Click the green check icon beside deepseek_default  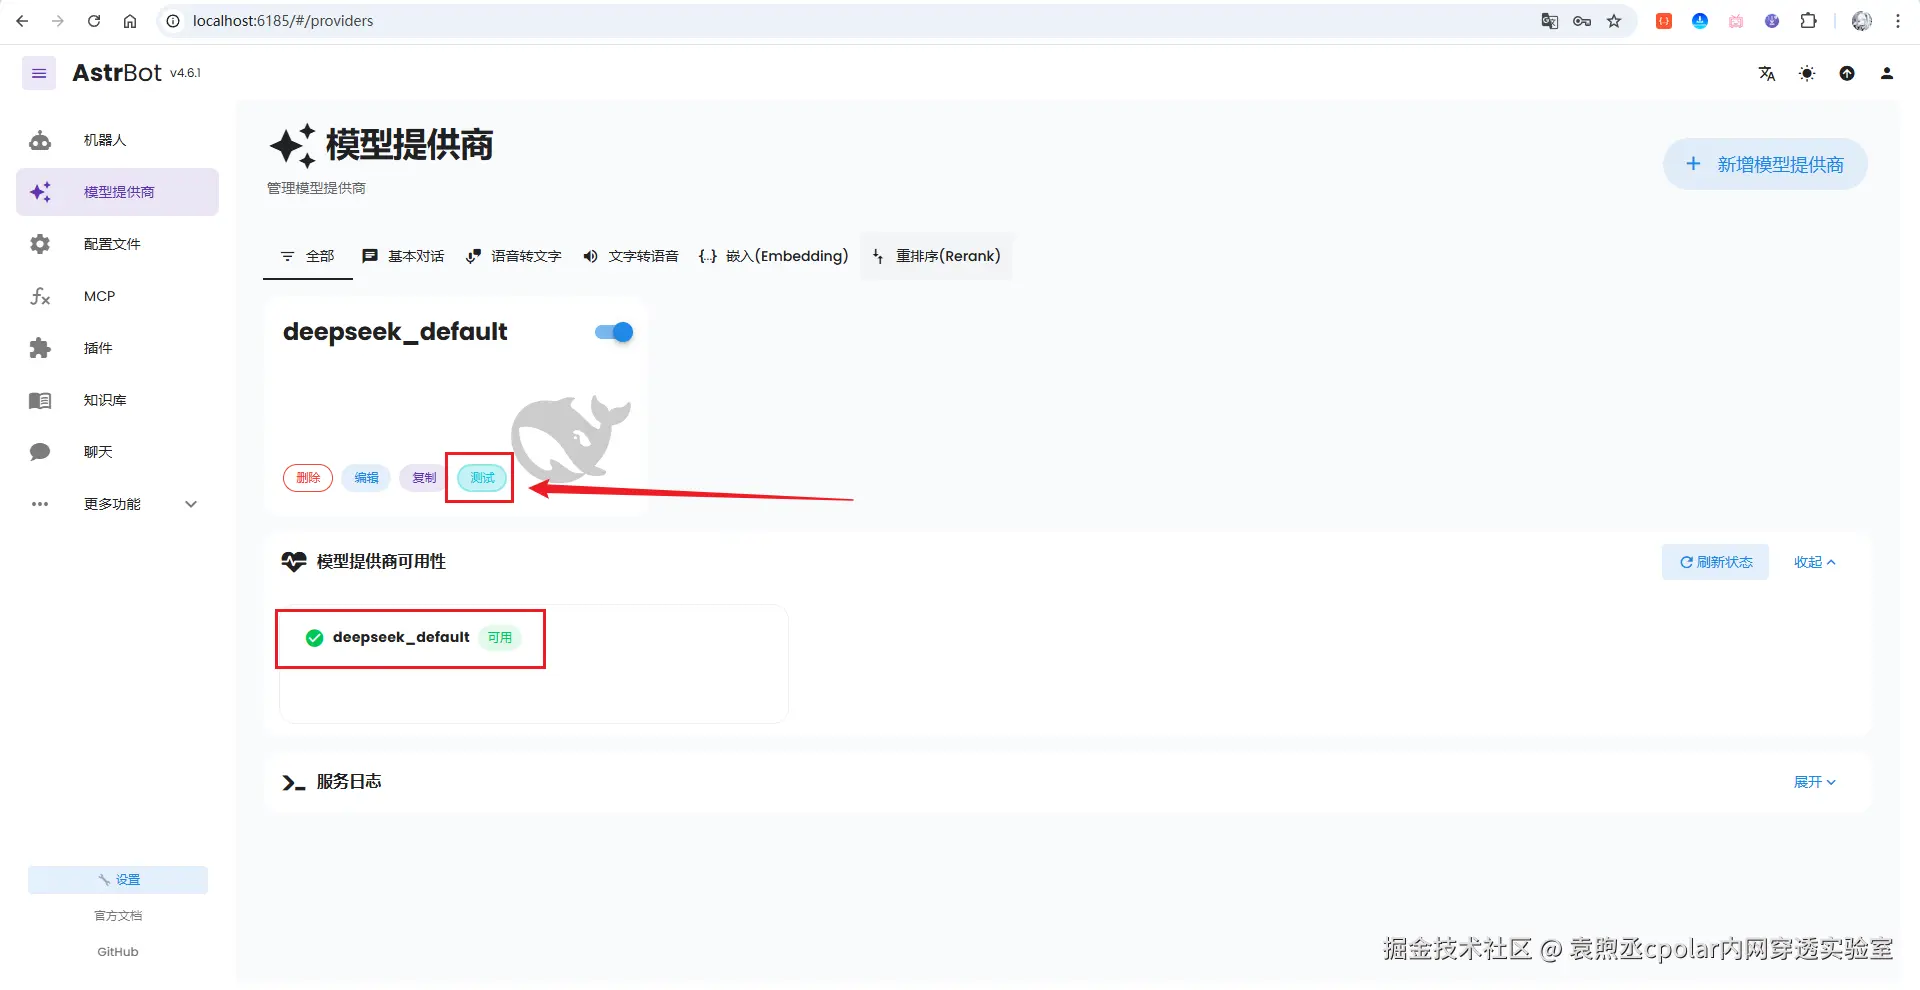pyautogui.click(x=314, y=638)
